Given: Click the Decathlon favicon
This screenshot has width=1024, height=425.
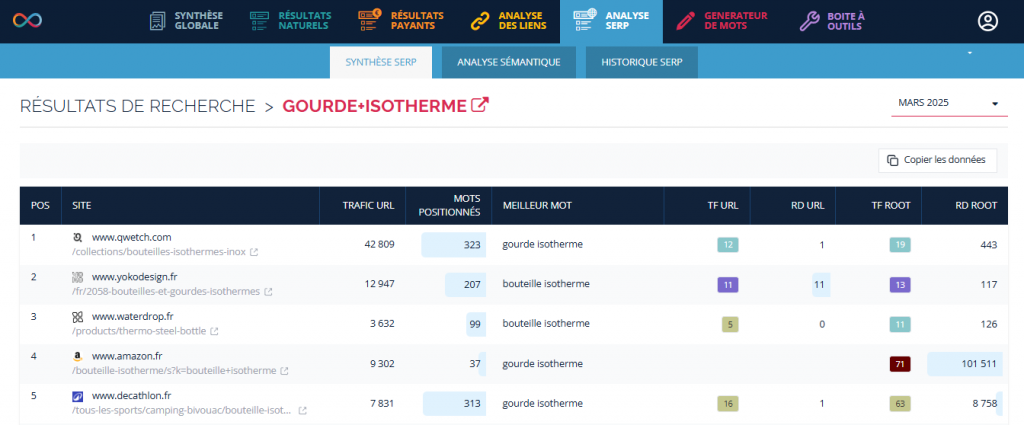Looking at the screenshot, I should [x=78, y=396].
